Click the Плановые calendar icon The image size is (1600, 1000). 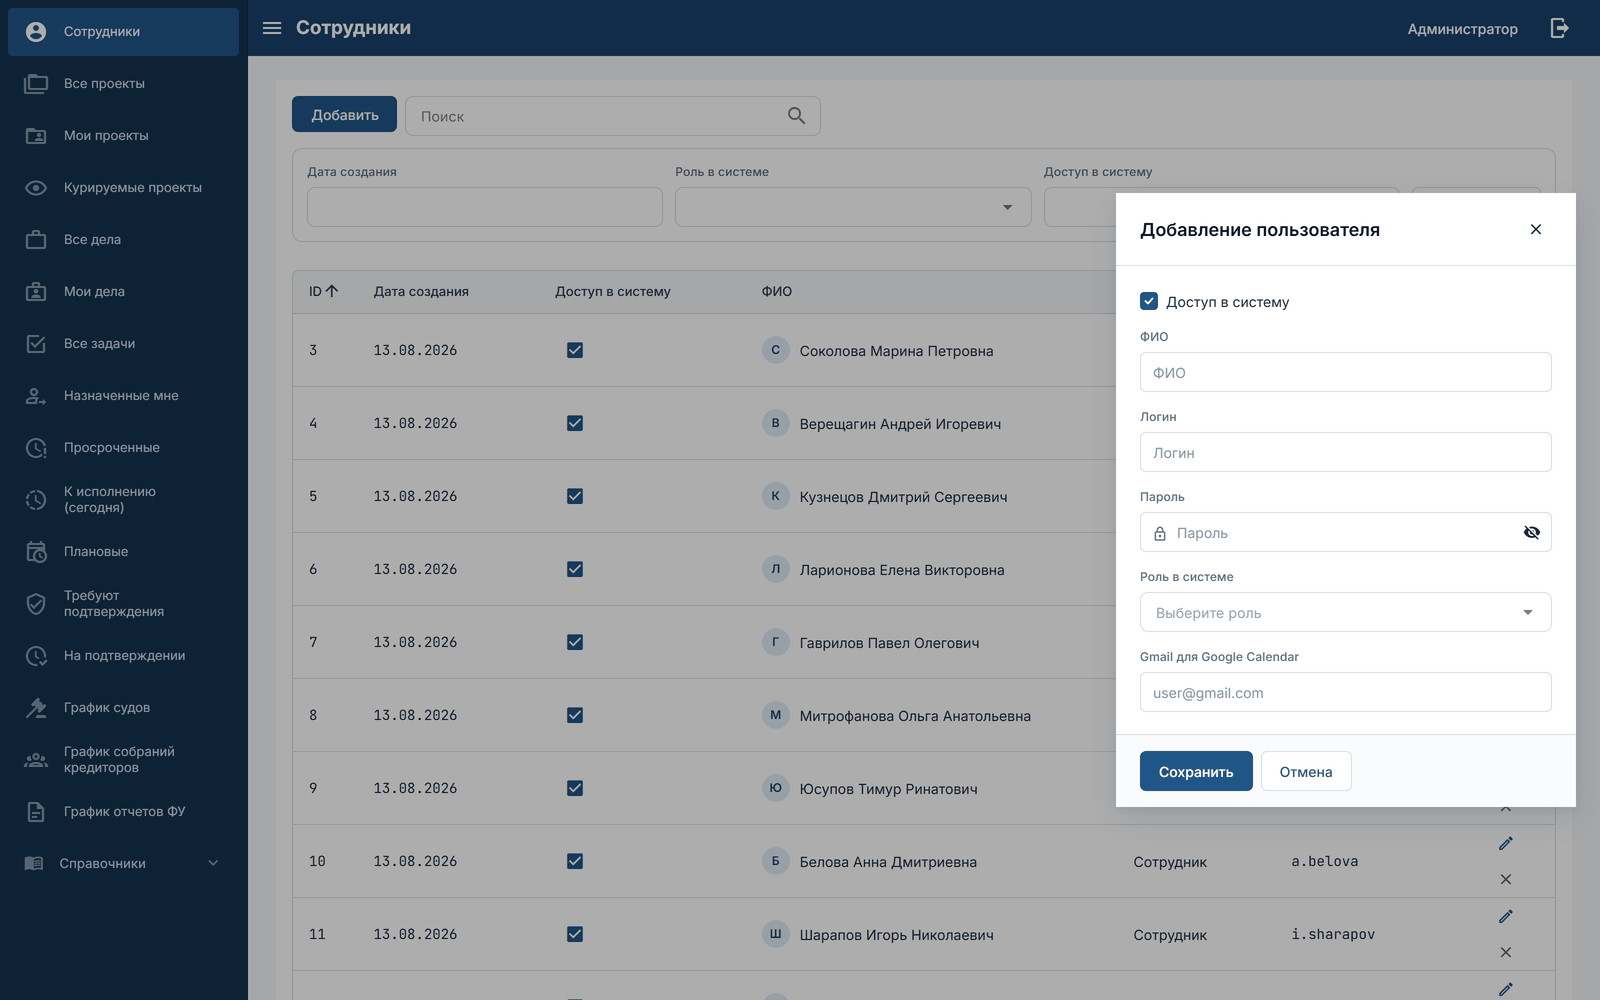click(36, 552)
